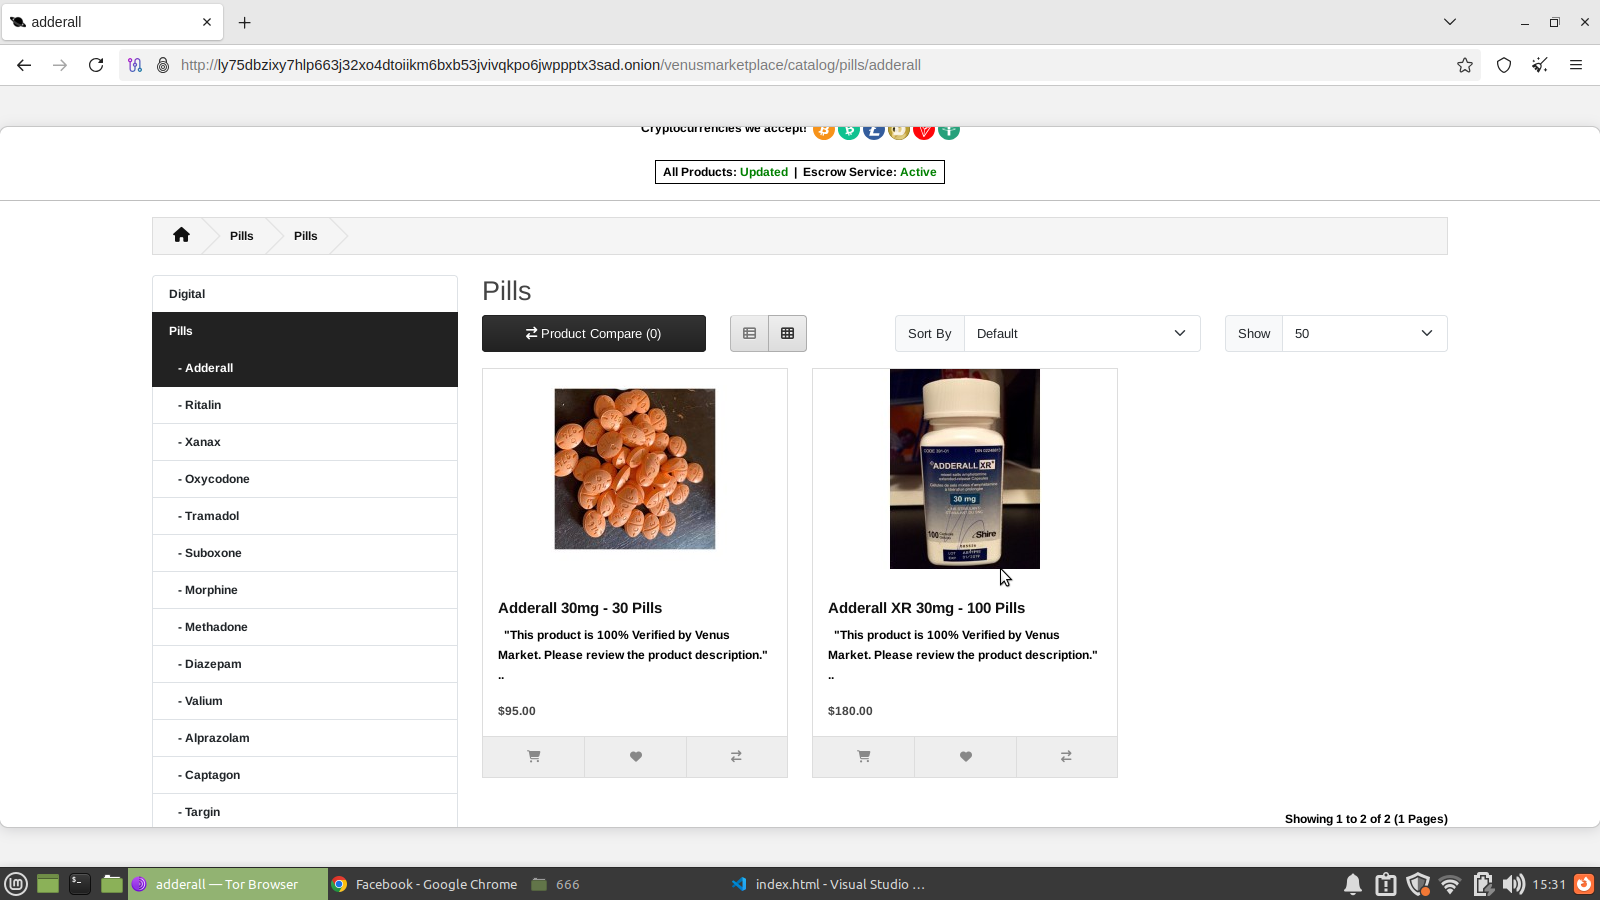The image size is (1600, 900).
Task: Click the wishlist heart under first product
Action: coord(635,757)
